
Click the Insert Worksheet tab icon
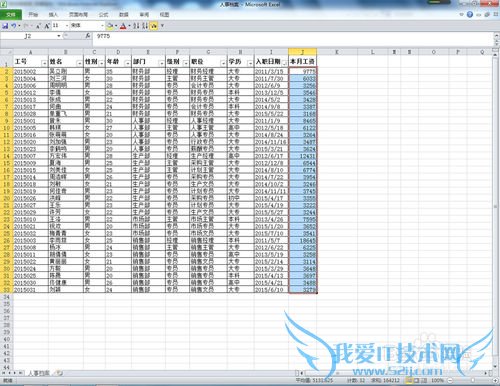click(59, 373)
